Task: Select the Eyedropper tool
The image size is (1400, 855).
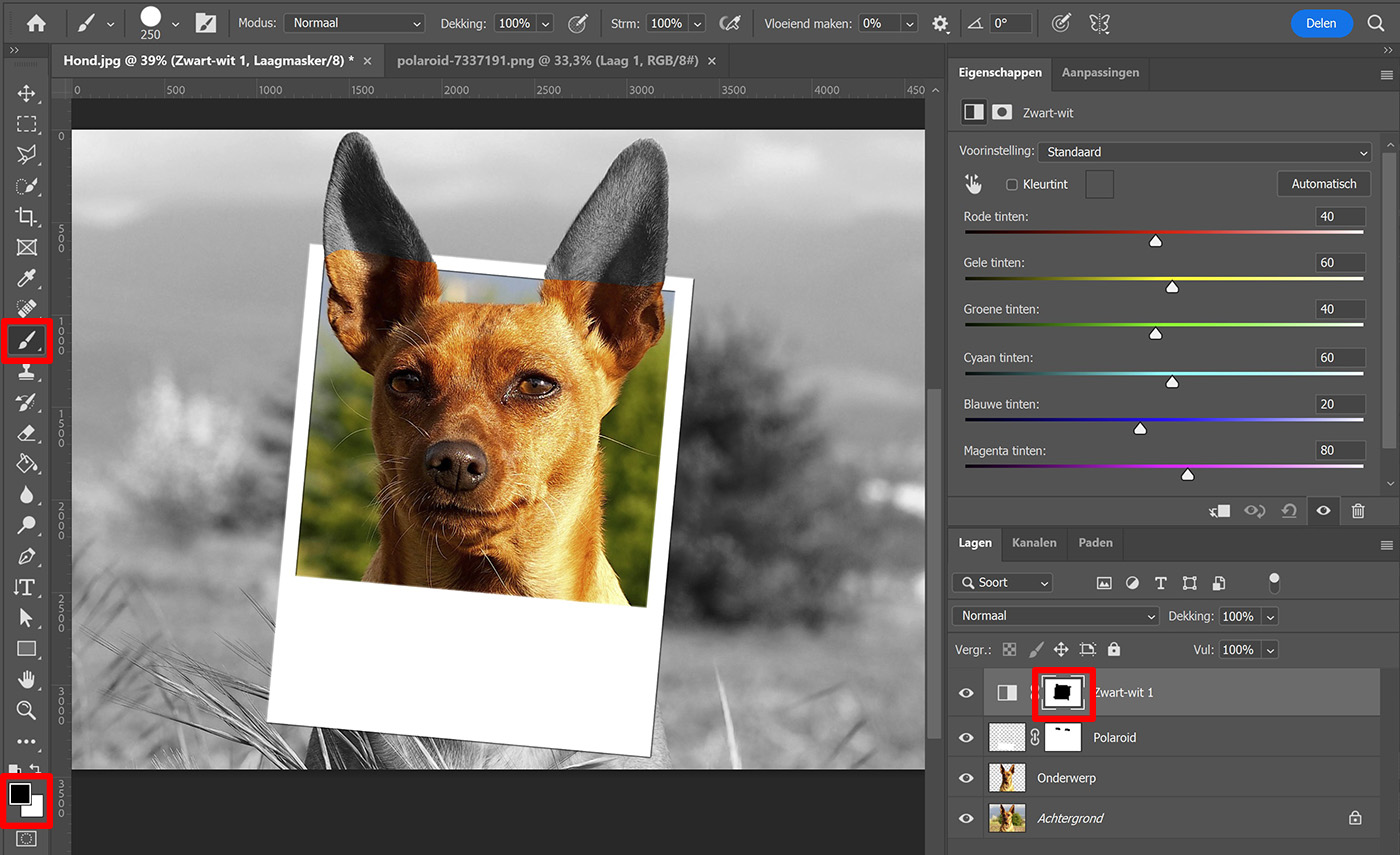Action: 27,278
